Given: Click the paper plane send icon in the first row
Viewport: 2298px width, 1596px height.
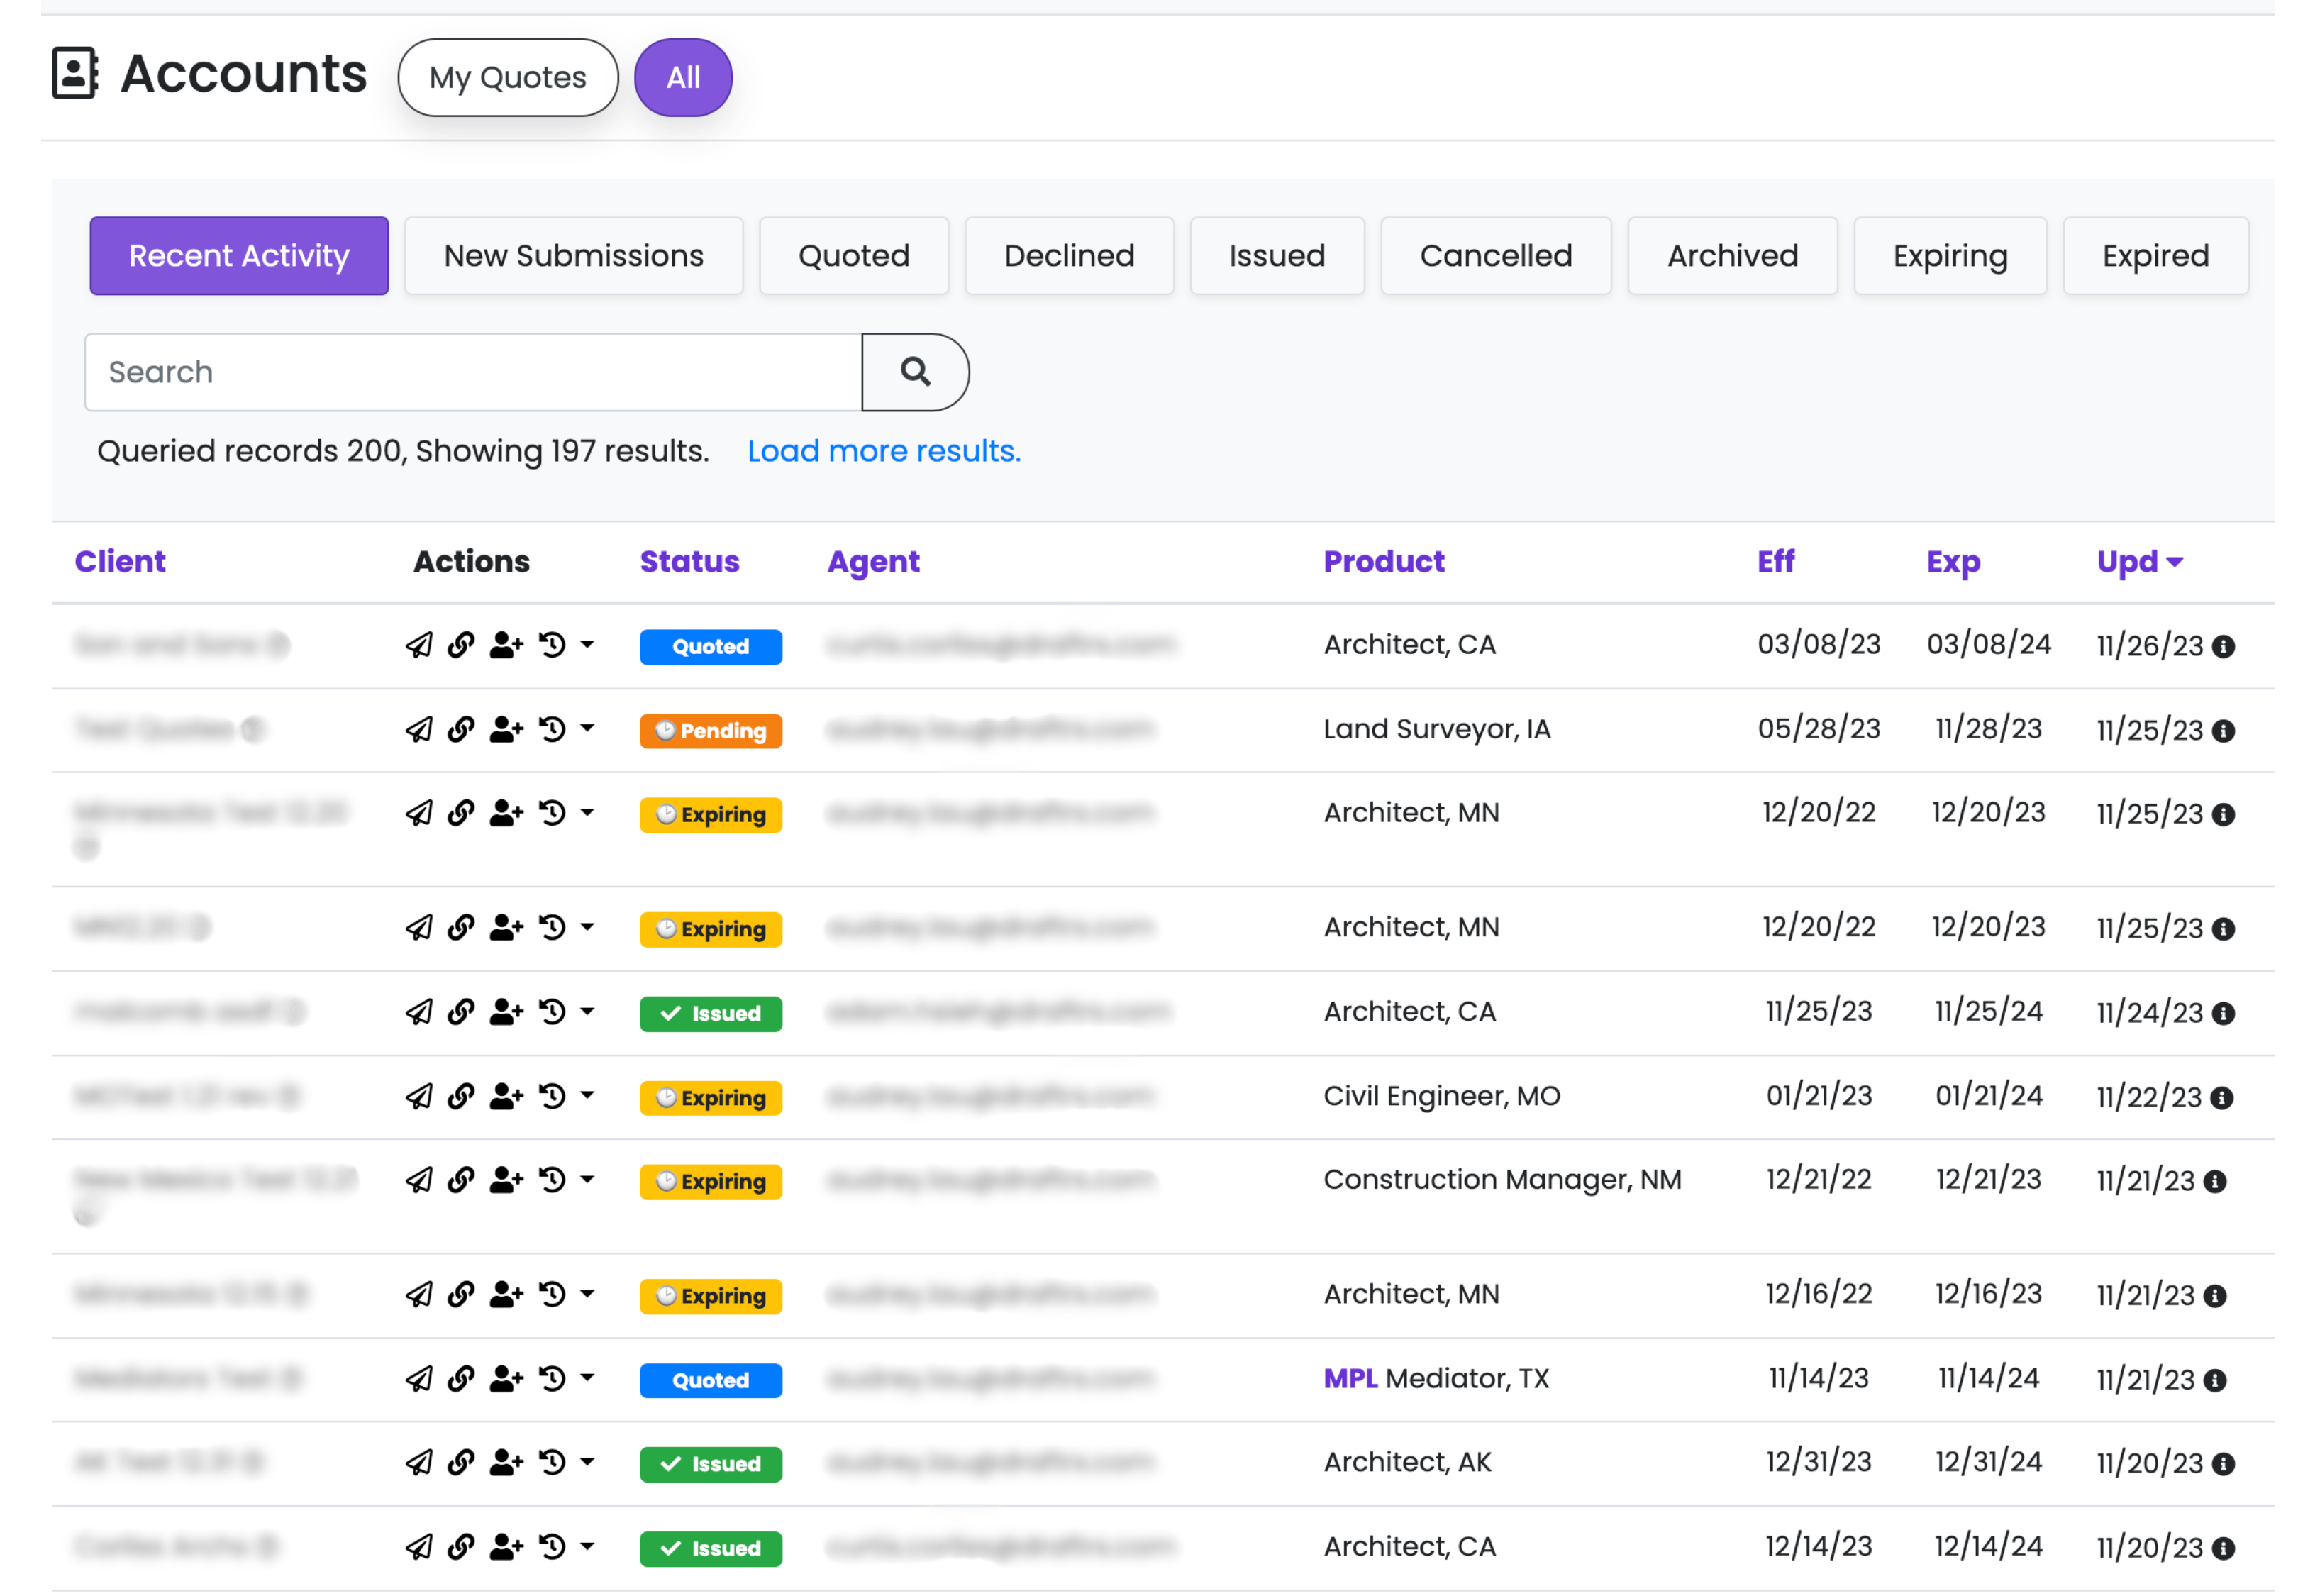Looking at the screenshot, I should (x=420, y=645).
